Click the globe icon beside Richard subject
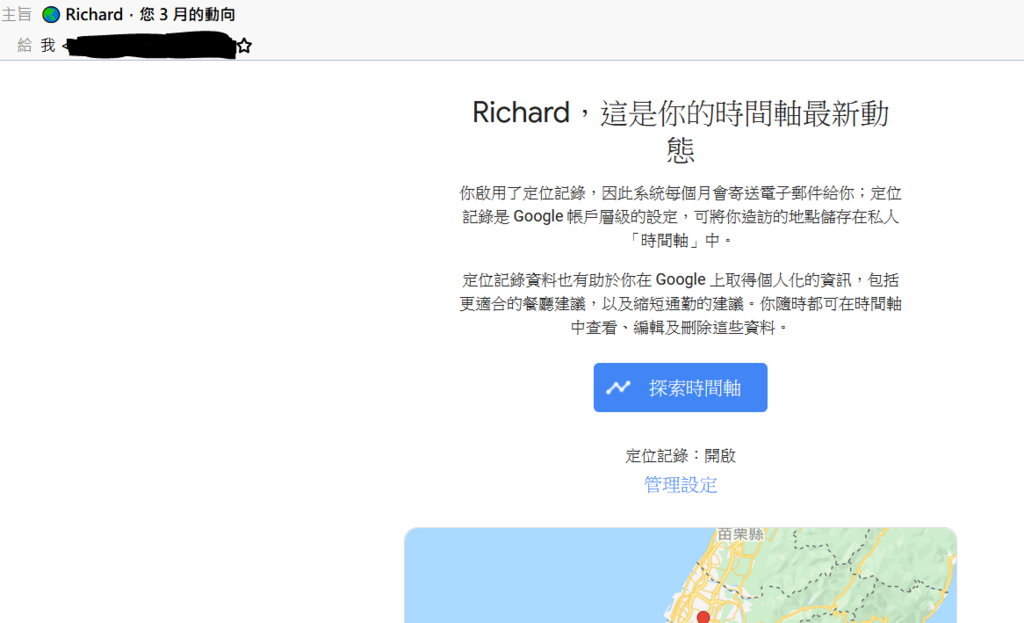1024x623 pixels. coord(51,14)
